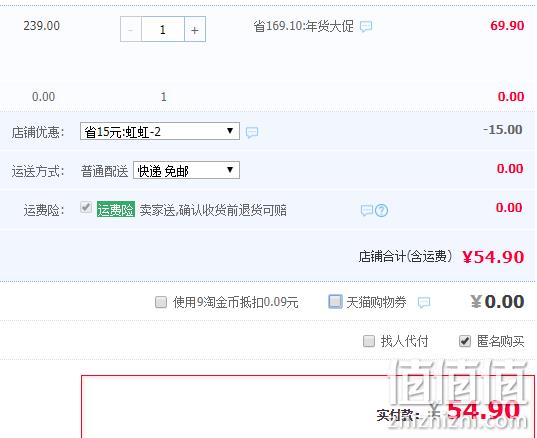Open the 店铺优惠 省15元 dropdown
This screenshot has height=438, width=537.
coord(160,132)
